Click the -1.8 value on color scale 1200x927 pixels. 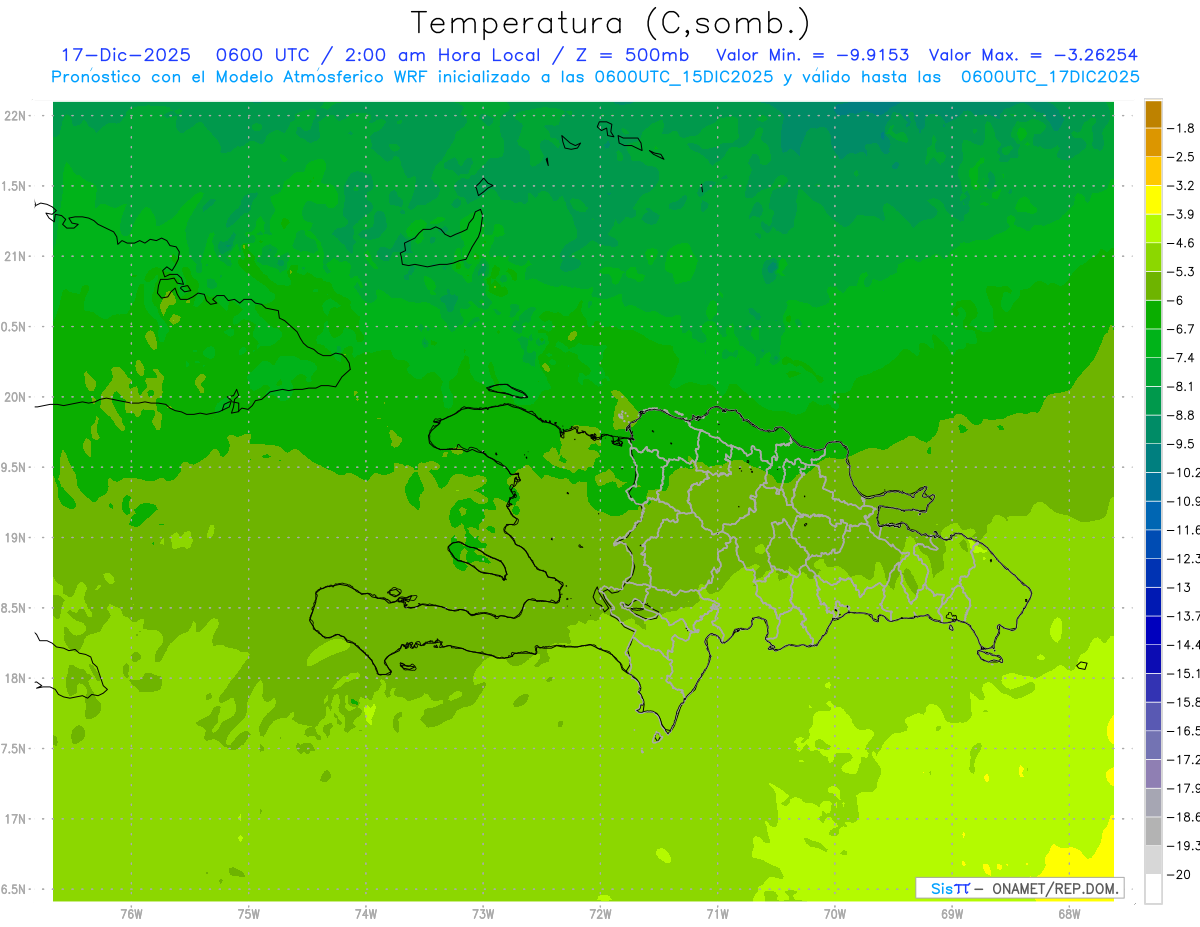coord(1181,128)
